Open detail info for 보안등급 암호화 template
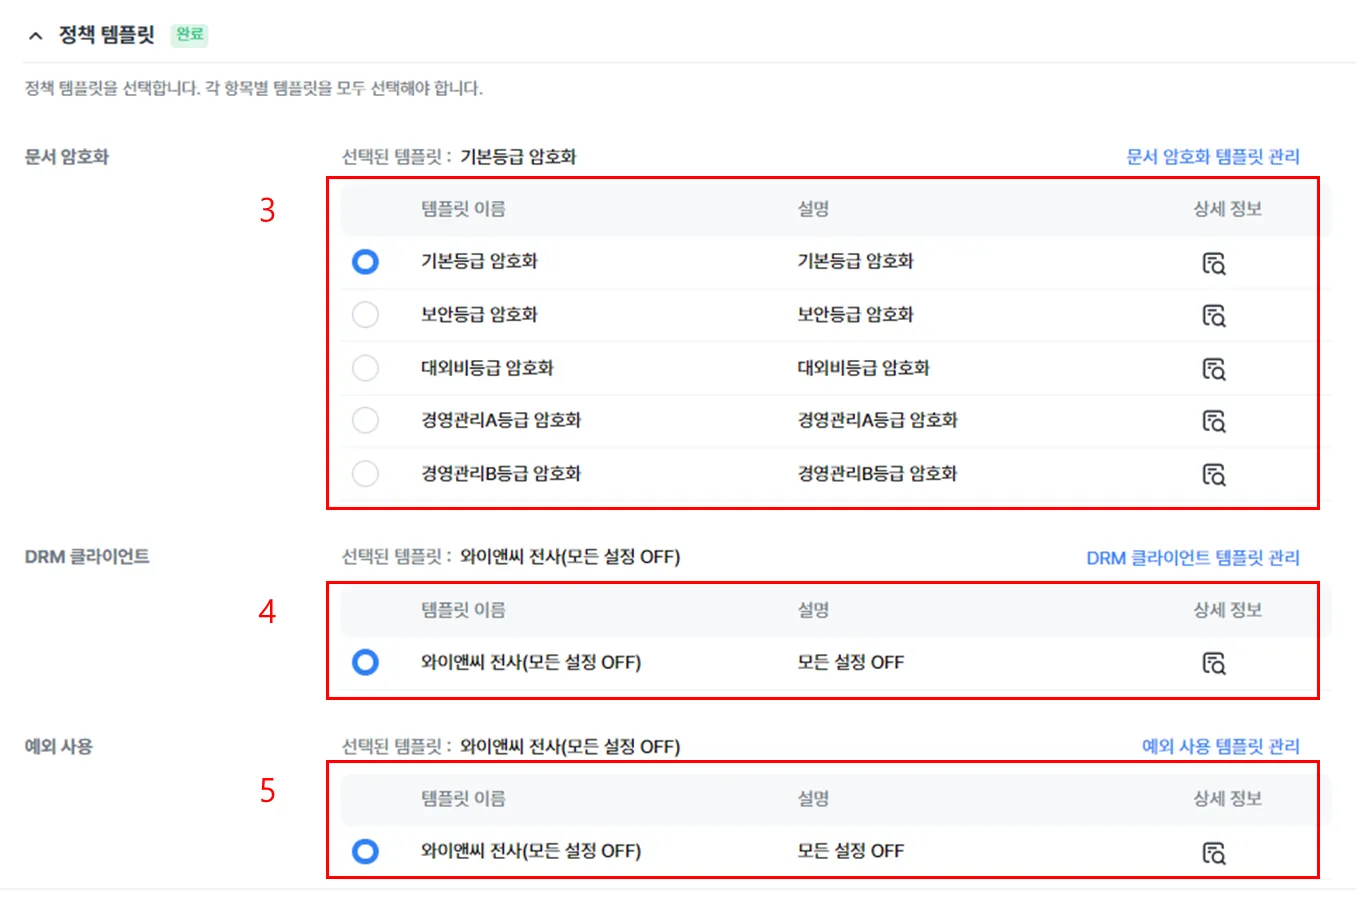Viewport: 1356px width, 898px height. [x=1213, y=316]
